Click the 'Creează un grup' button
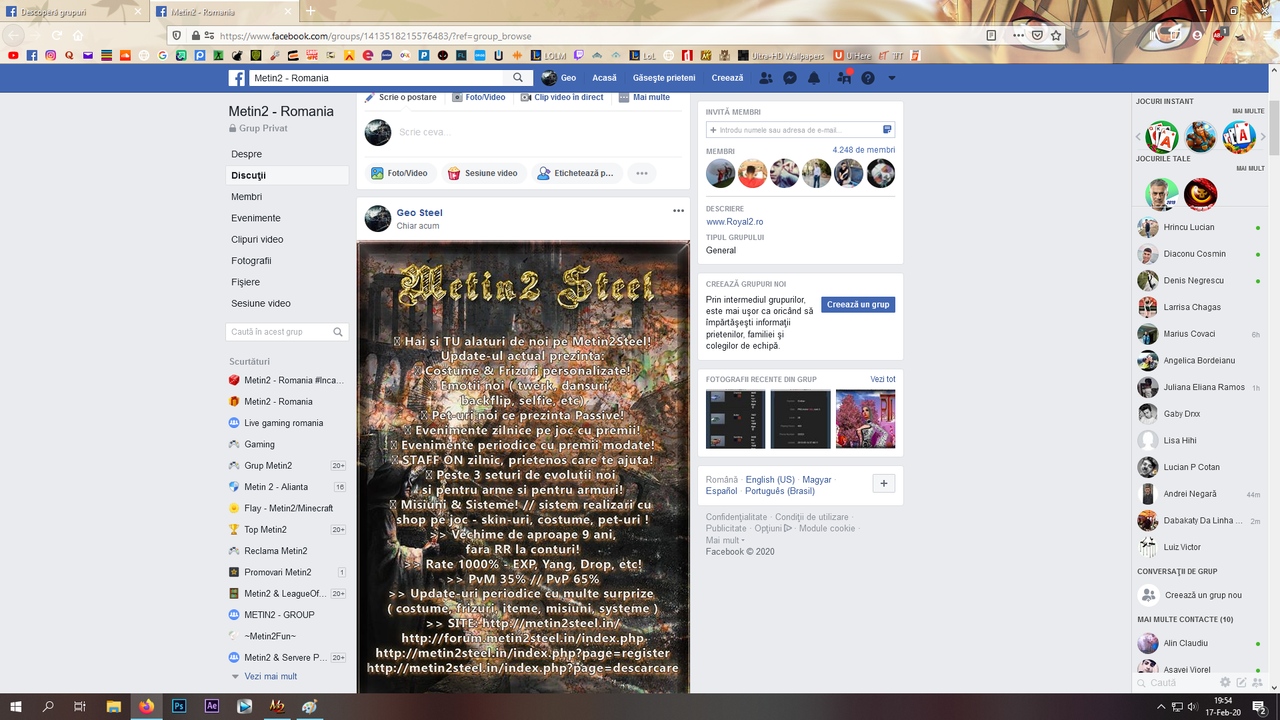Image resolution: width=1280 pixels, height=720 pixels. pos(858,305)
